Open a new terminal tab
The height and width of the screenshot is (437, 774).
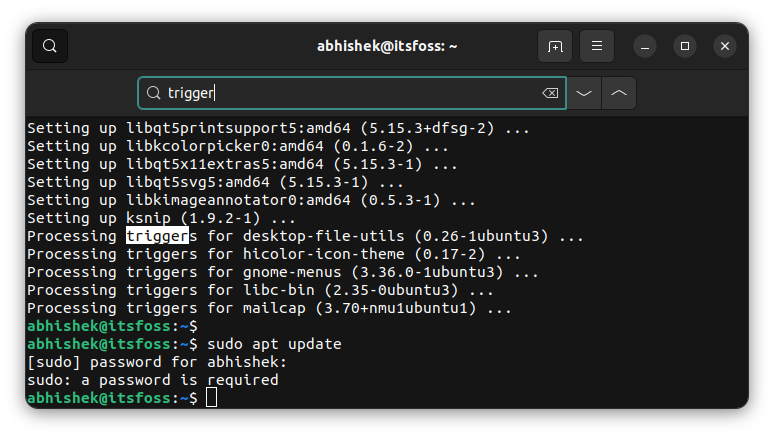click(x=554, y=46)
